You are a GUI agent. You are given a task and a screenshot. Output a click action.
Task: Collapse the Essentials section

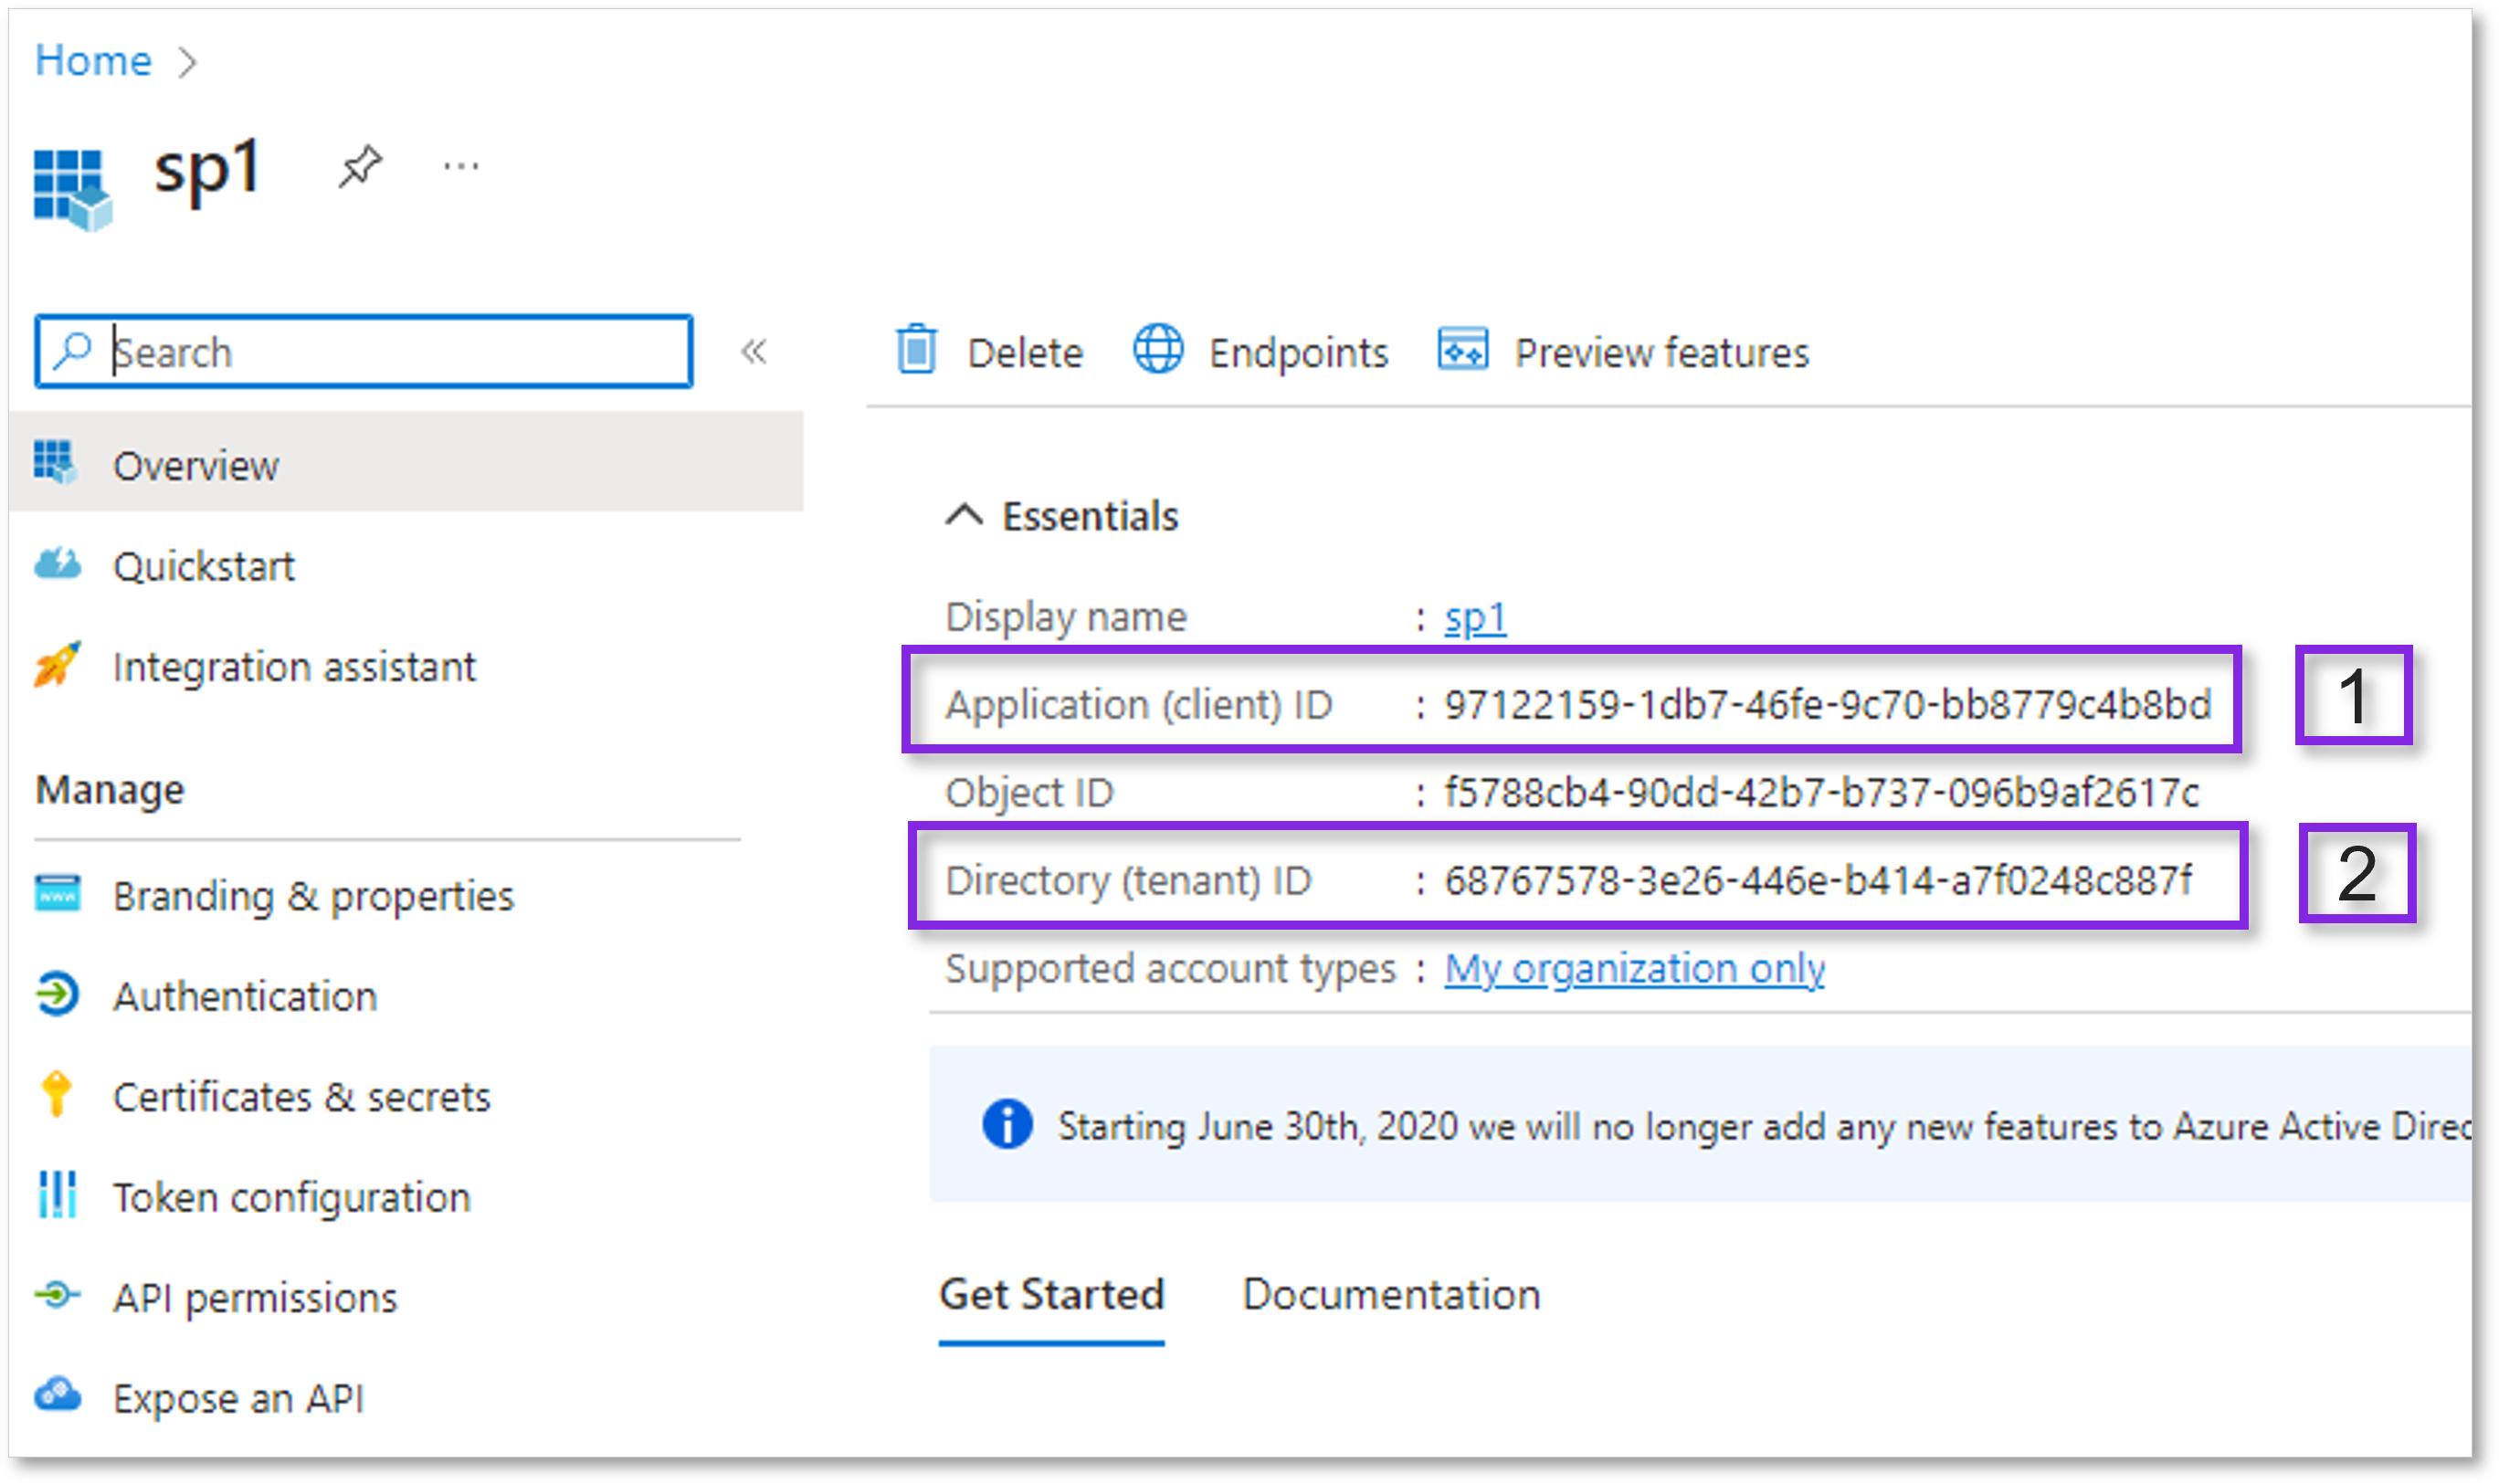click(x=964, y=515)
